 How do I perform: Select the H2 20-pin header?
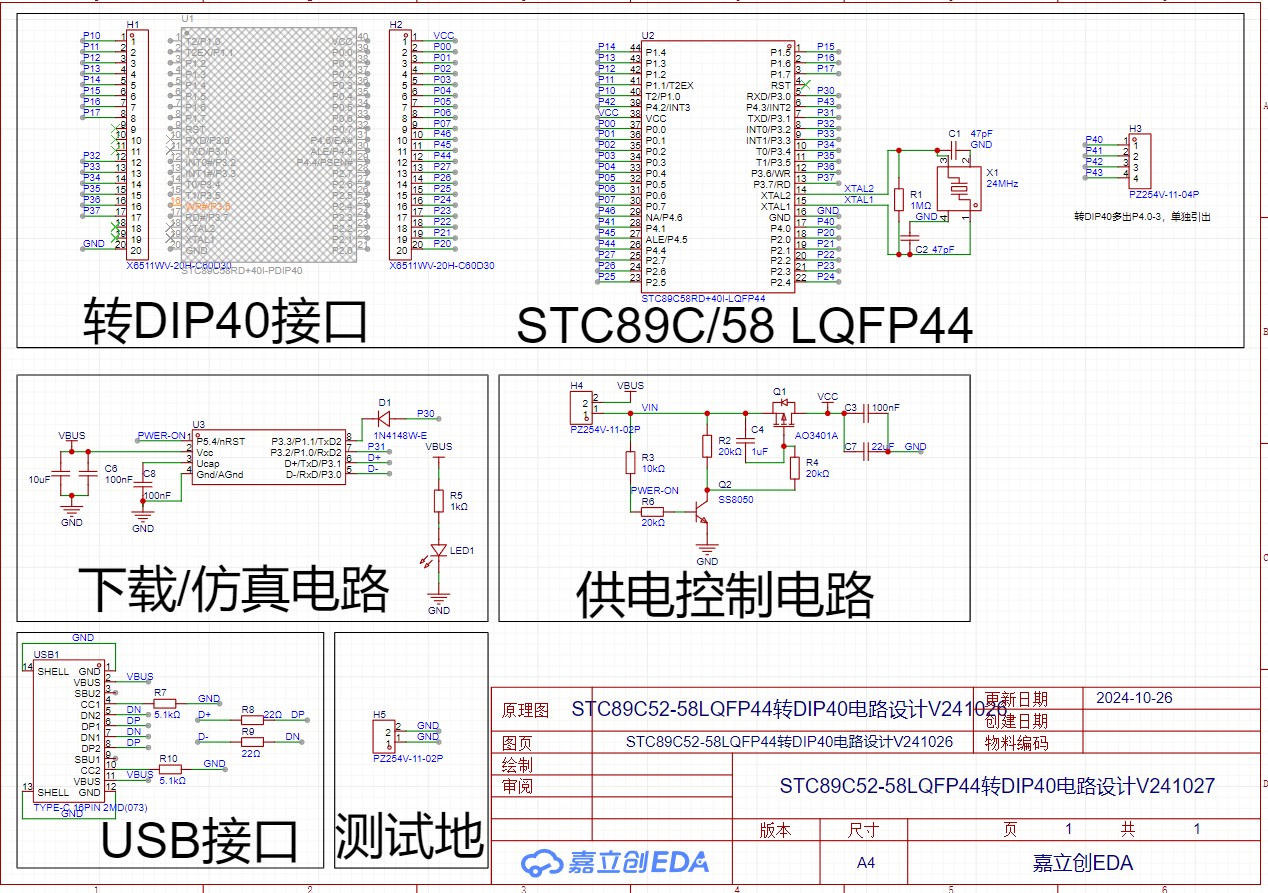[x=402, y=144]
